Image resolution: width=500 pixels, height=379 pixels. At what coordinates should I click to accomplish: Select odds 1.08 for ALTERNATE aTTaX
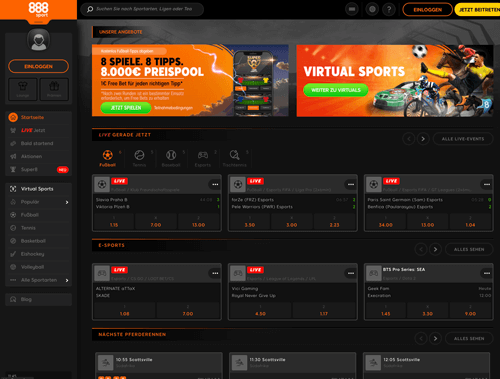tap(125, 311)
